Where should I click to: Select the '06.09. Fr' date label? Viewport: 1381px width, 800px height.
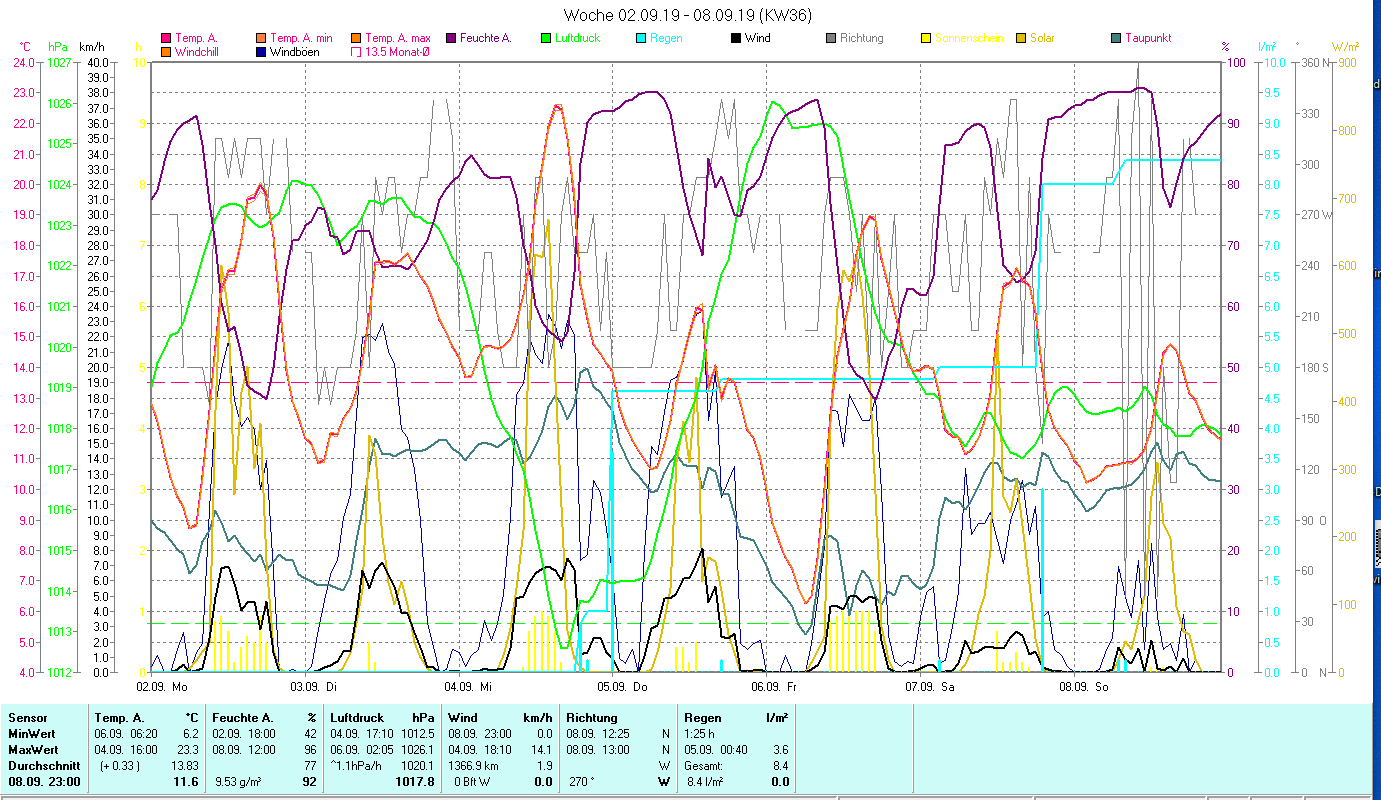(775, 687)
